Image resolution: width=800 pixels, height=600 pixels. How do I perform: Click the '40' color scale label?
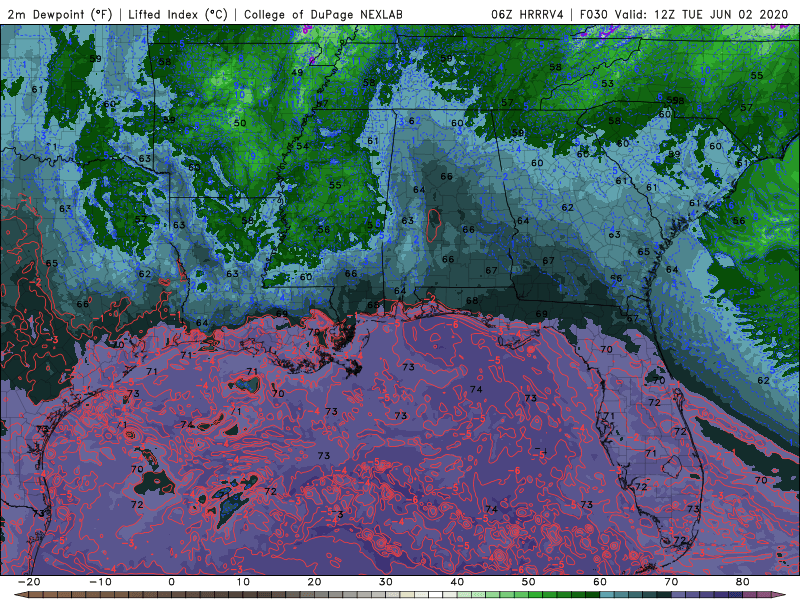point(457,582)
